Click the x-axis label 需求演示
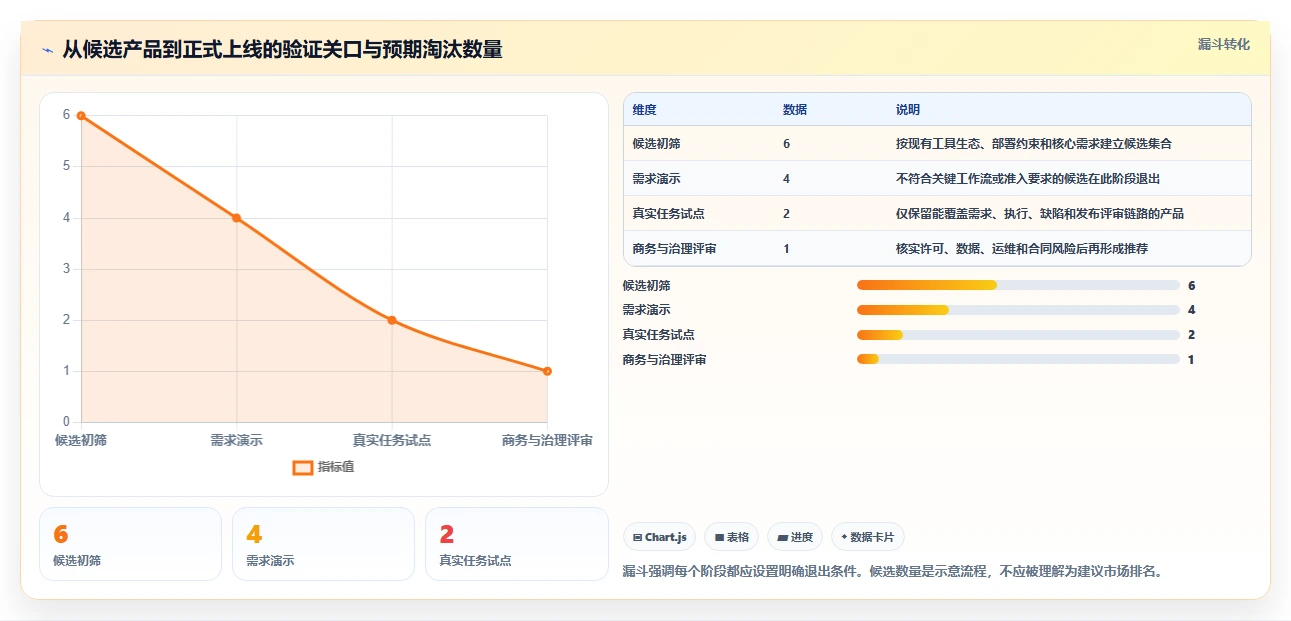The width and height of the screenshot is (1291, 621). 237,440
